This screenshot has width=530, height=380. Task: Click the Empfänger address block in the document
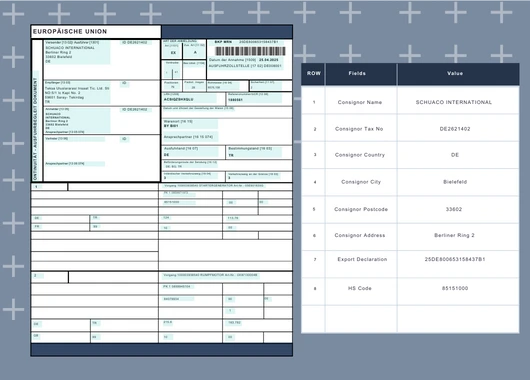pyautogui.click(x=77, y=92)
